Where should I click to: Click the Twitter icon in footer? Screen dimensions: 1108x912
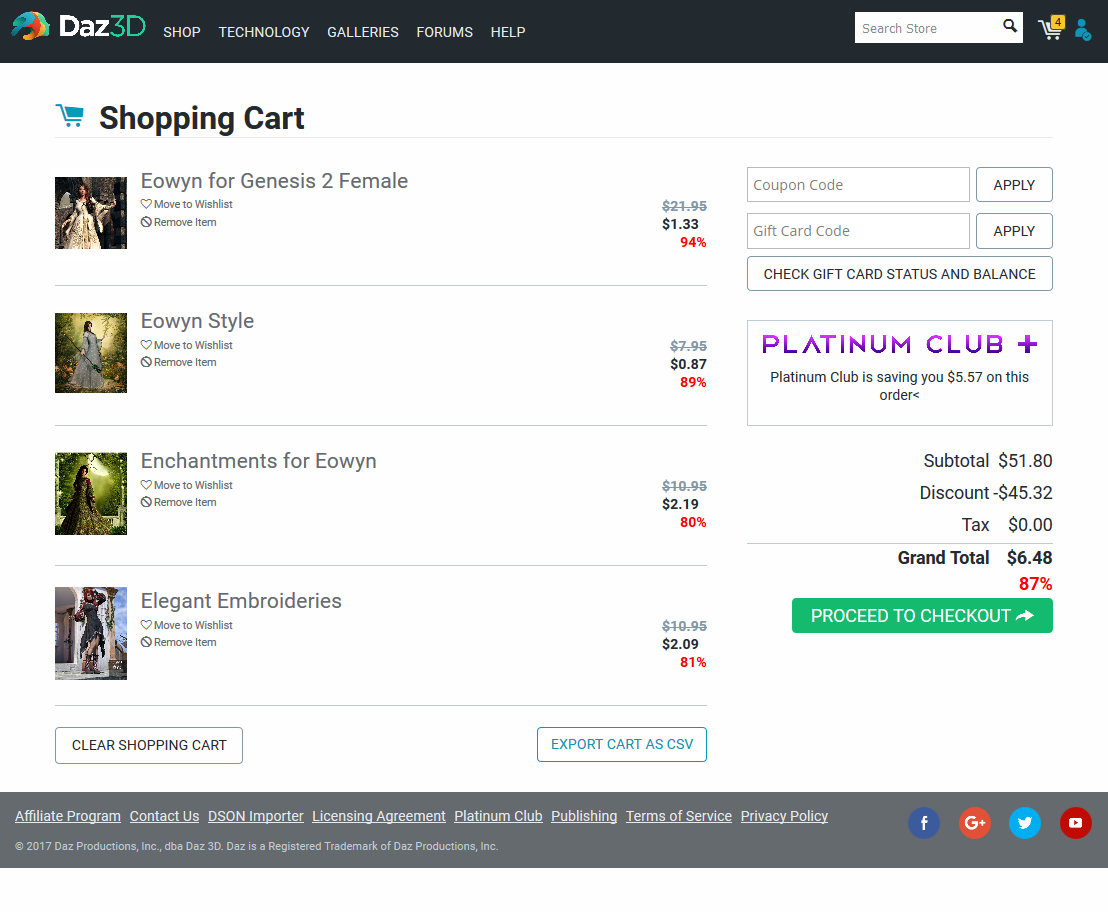pos(1024,823)
